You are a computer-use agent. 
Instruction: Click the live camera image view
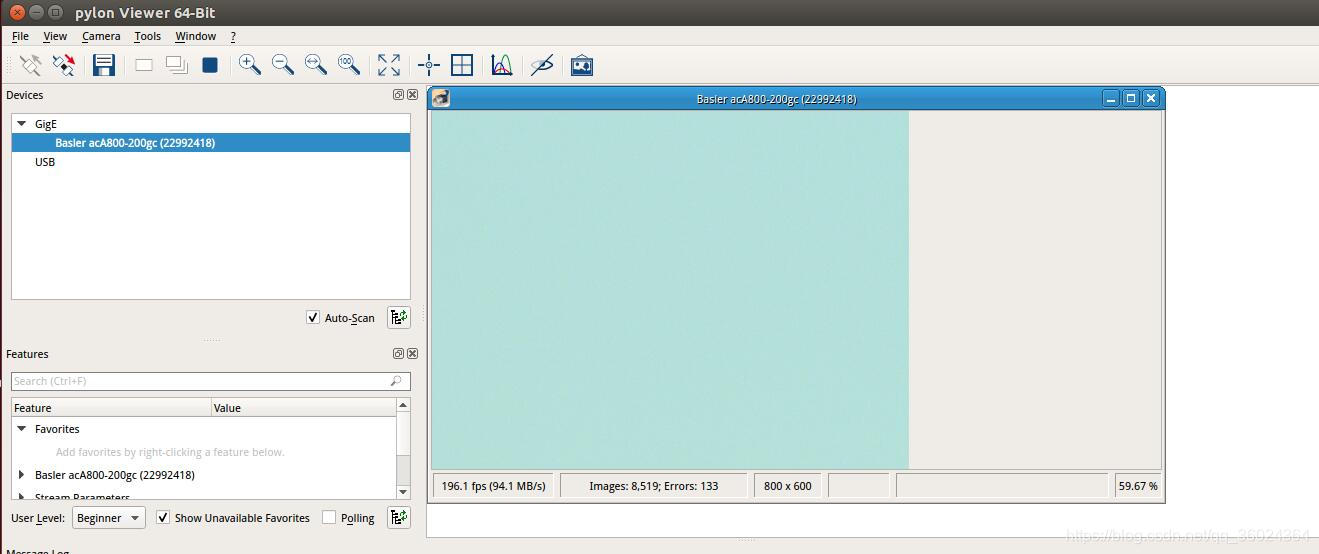click(670, 289)
